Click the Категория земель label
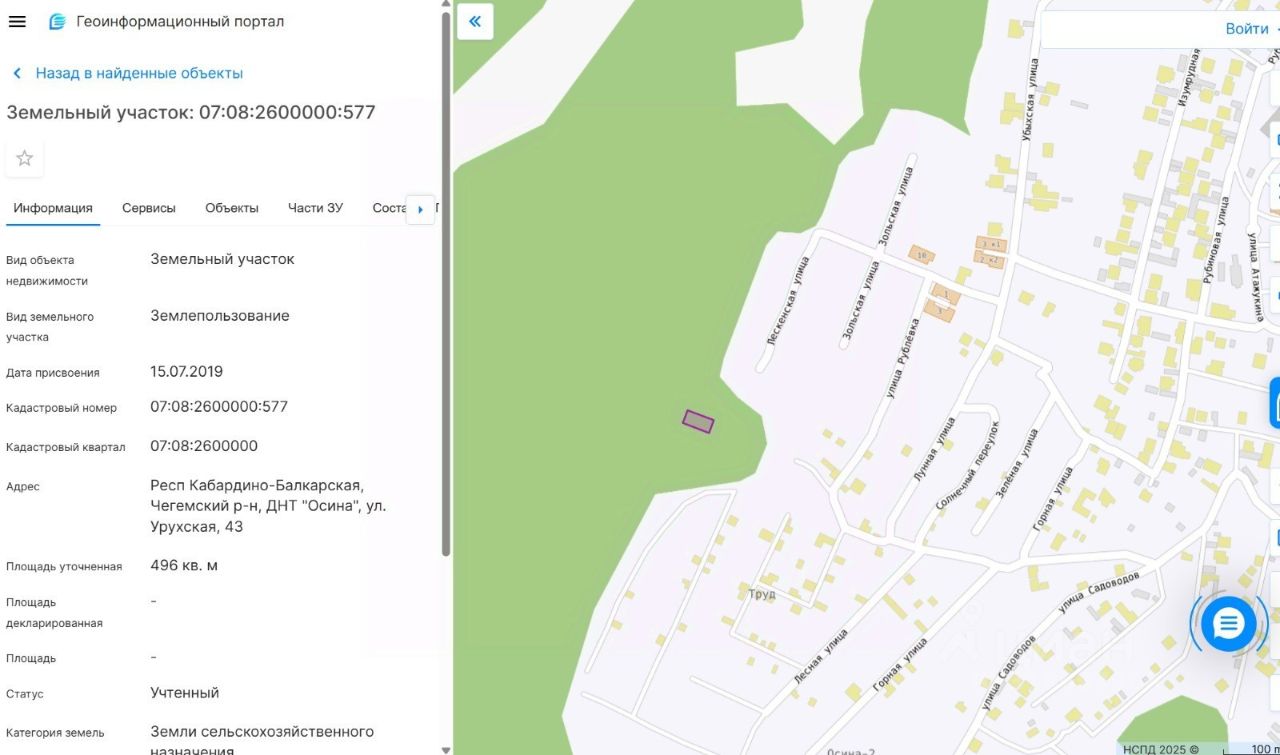Image resolution: width=1280 pixels, height=755 pixels. pos(55,733)
